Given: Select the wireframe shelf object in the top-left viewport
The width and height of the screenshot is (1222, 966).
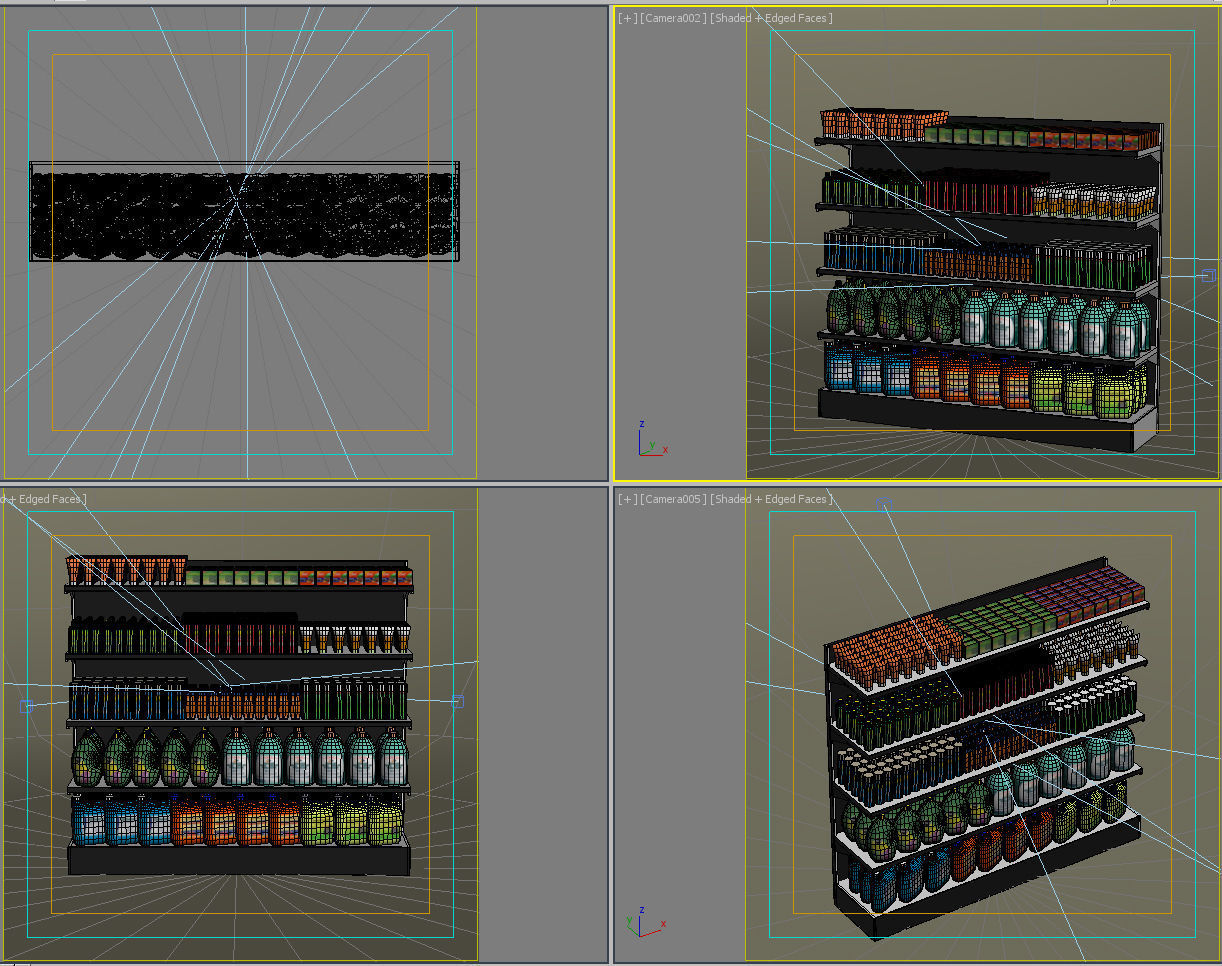Looking at the screenshot, I should point(244,212).
